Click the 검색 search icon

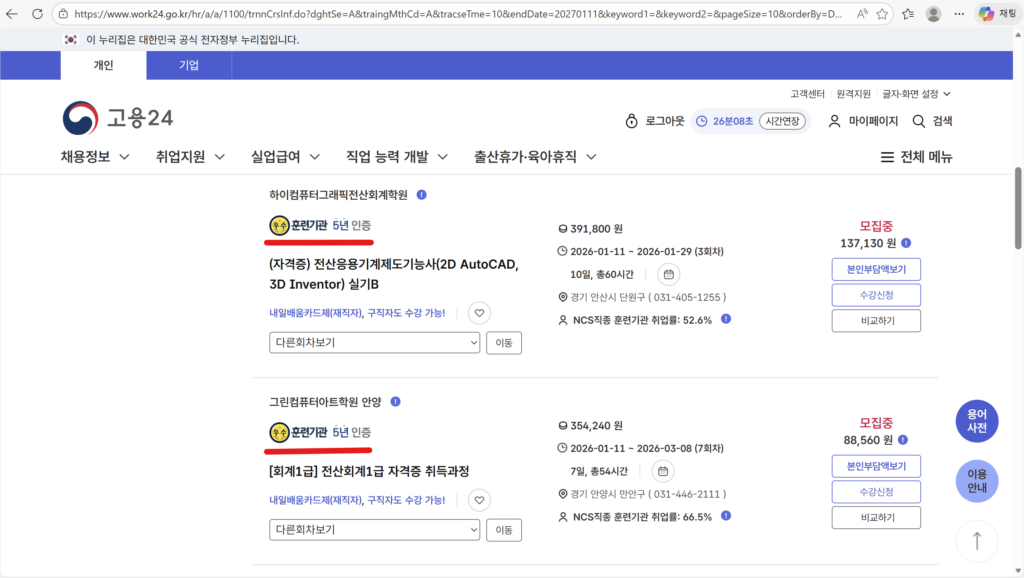pos(919,120)
